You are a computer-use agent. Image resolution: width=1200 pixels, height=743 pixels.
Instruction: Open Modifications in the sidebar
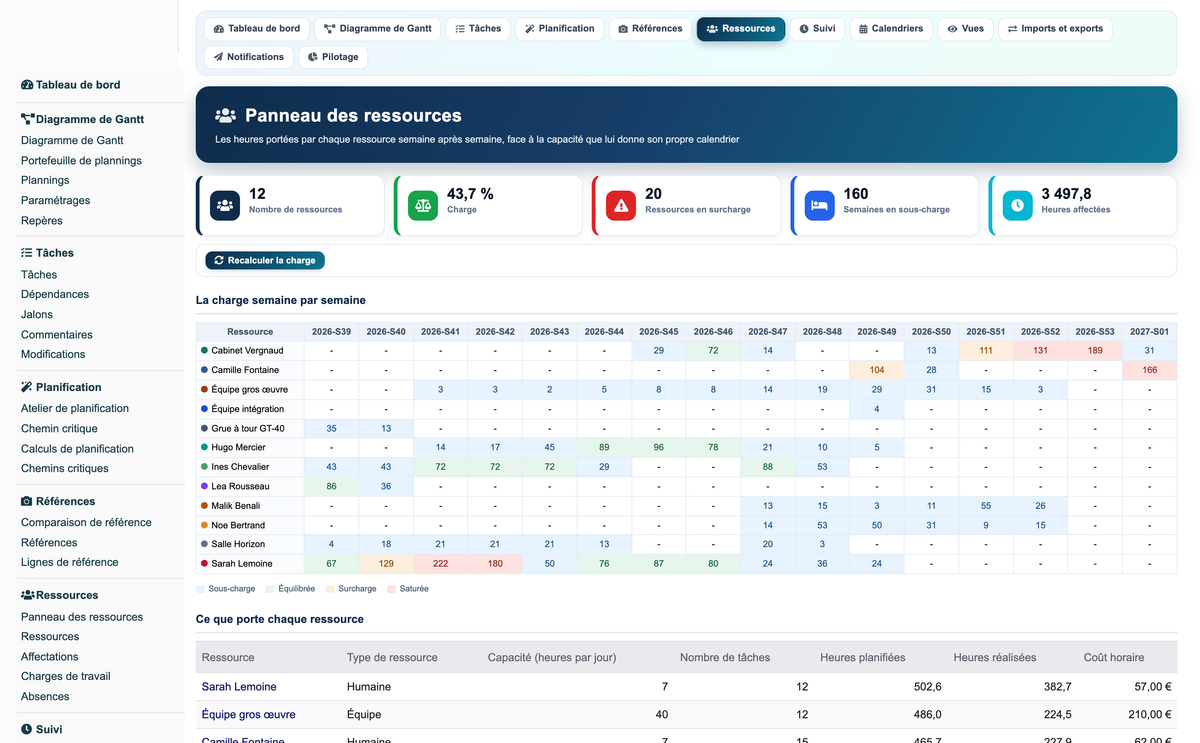coord(53,354)
